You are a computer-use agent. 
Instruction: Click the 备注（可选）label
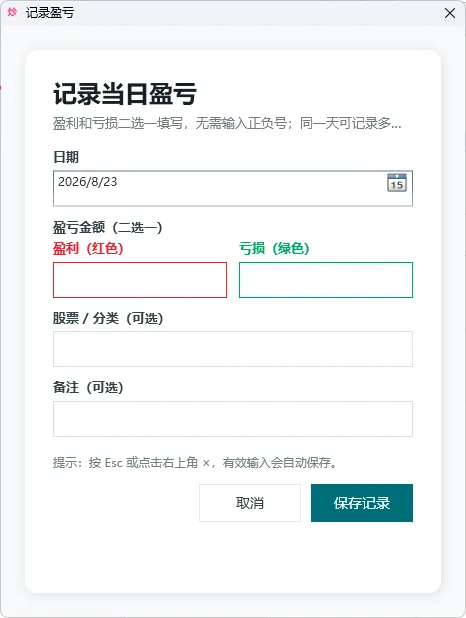click(x=88, y=387)
